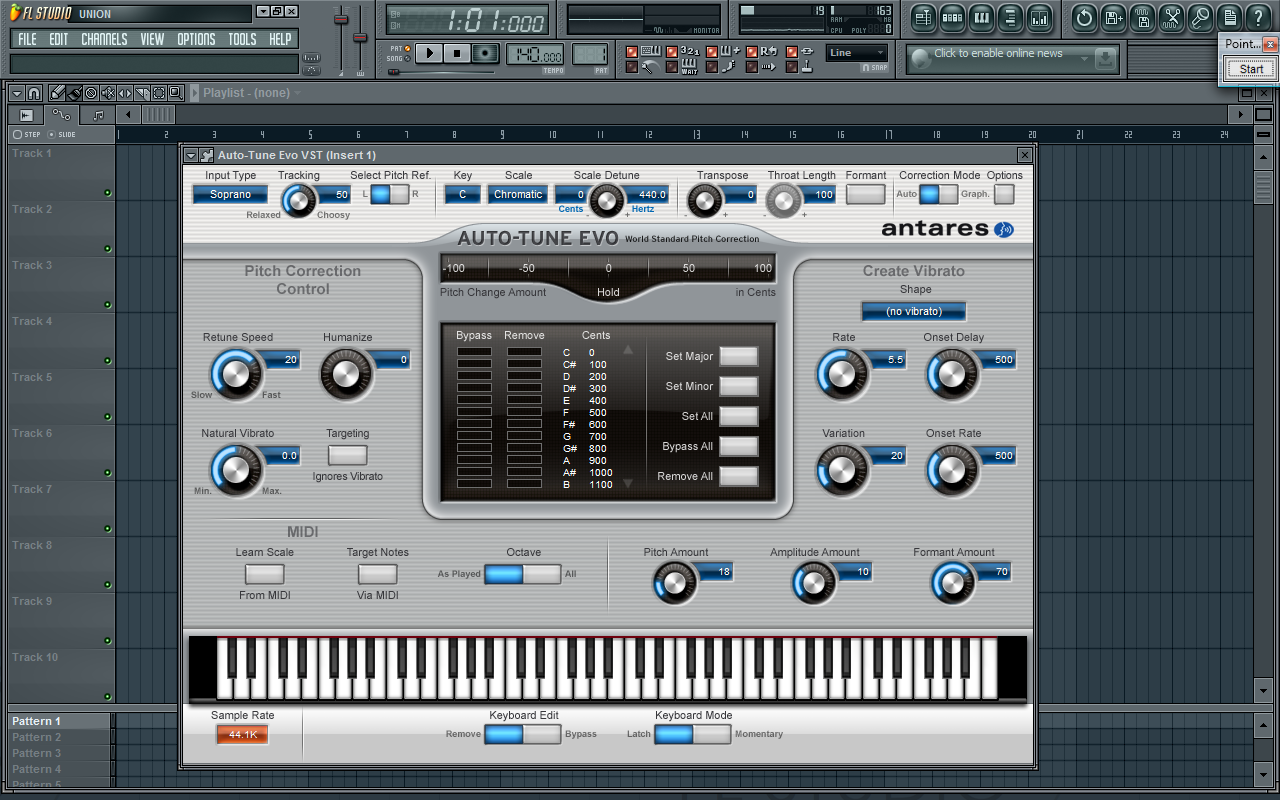Open the playlist view from the toolbar
The width and height of the screenshot is (1280, 800).
coord(923,17)
